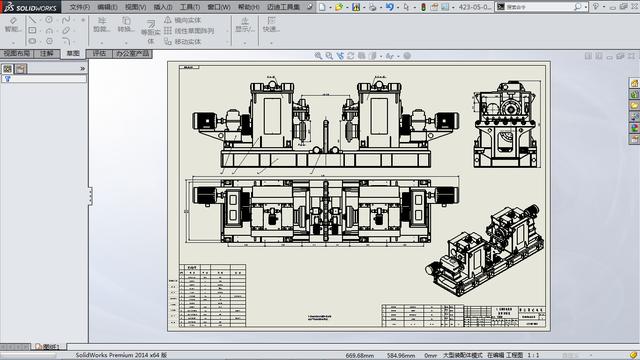Switch to the 注解 tab
Viewport: 640px width, 360px height.
(x=47, y=53)
